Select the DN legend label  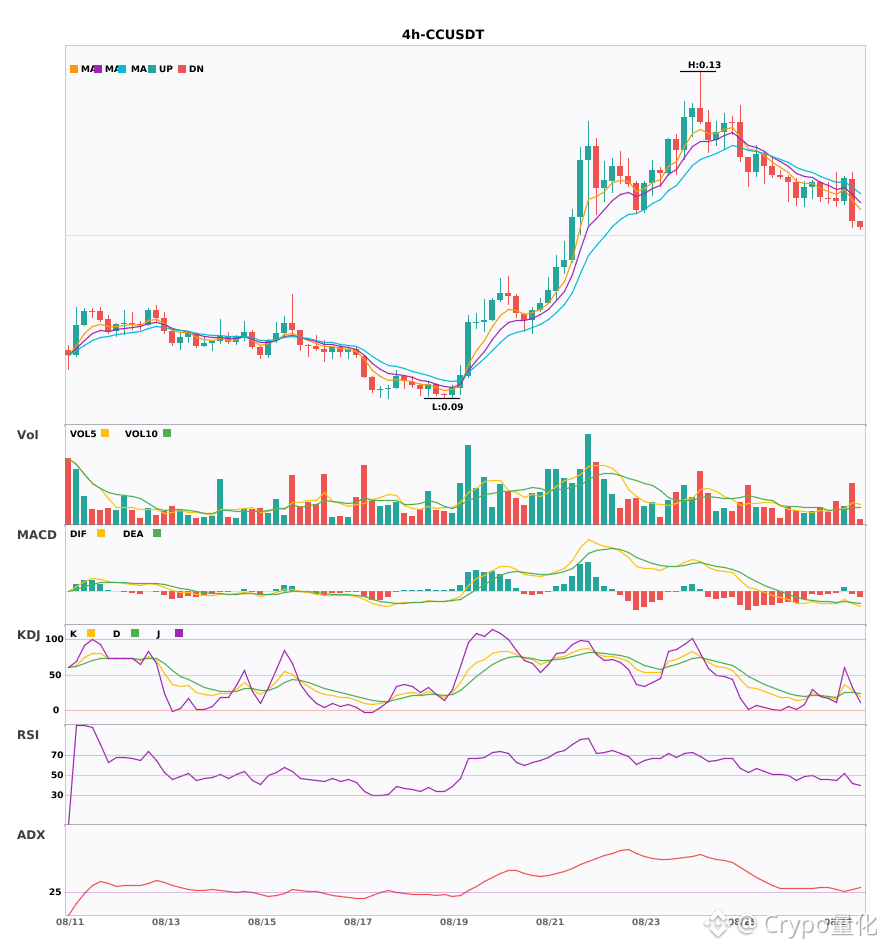(196, 69)
